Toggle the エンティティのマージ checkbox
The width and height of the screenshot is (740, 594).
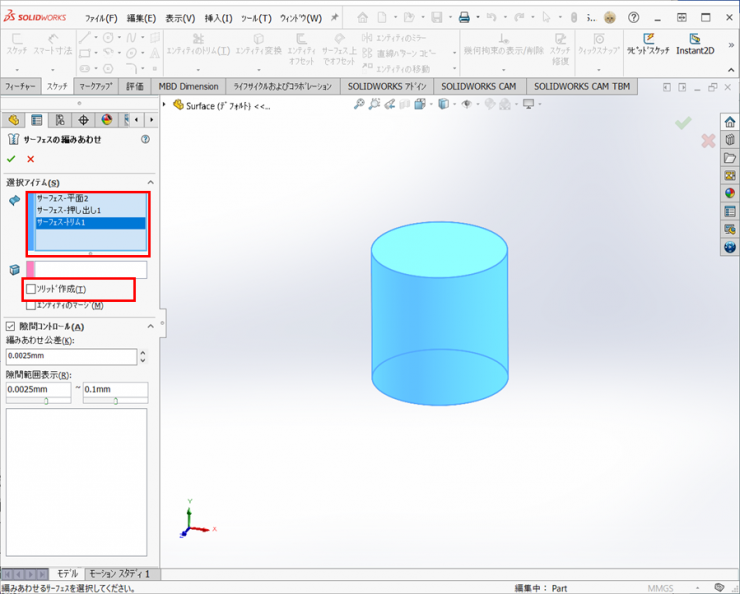pos(31,305)
